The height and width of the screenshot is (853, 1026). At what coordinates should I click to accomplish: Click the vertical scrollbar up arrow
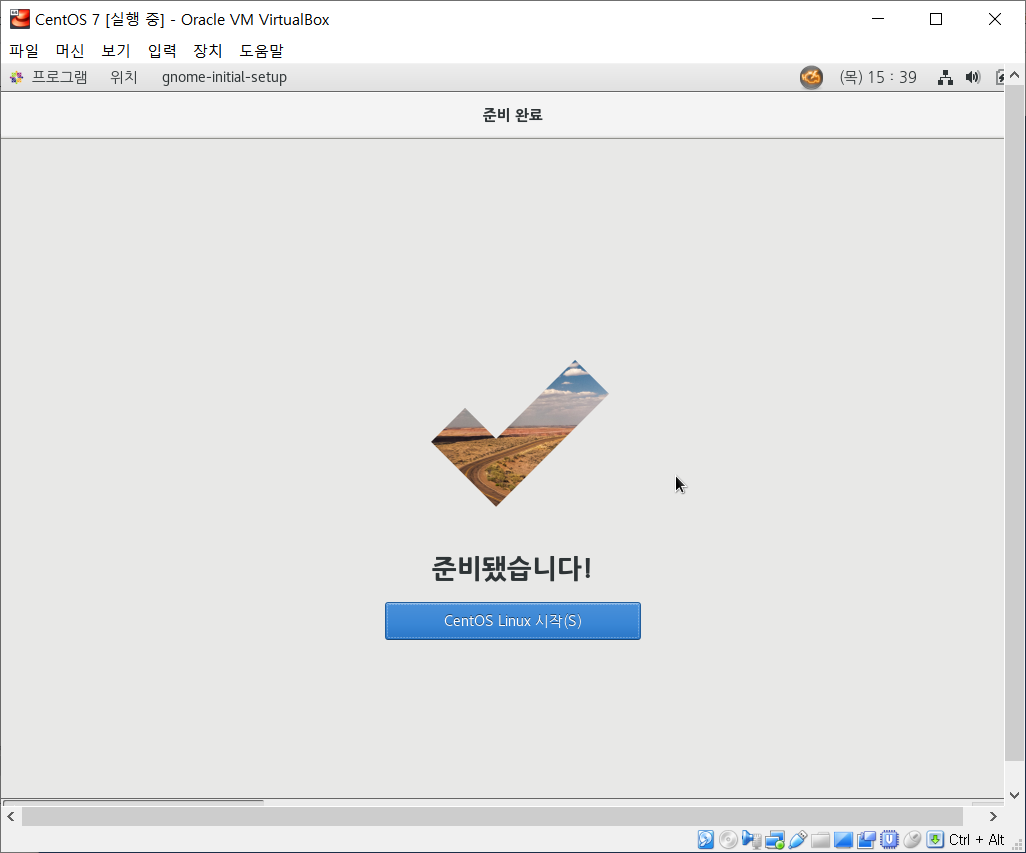[x=1014, y=75]
